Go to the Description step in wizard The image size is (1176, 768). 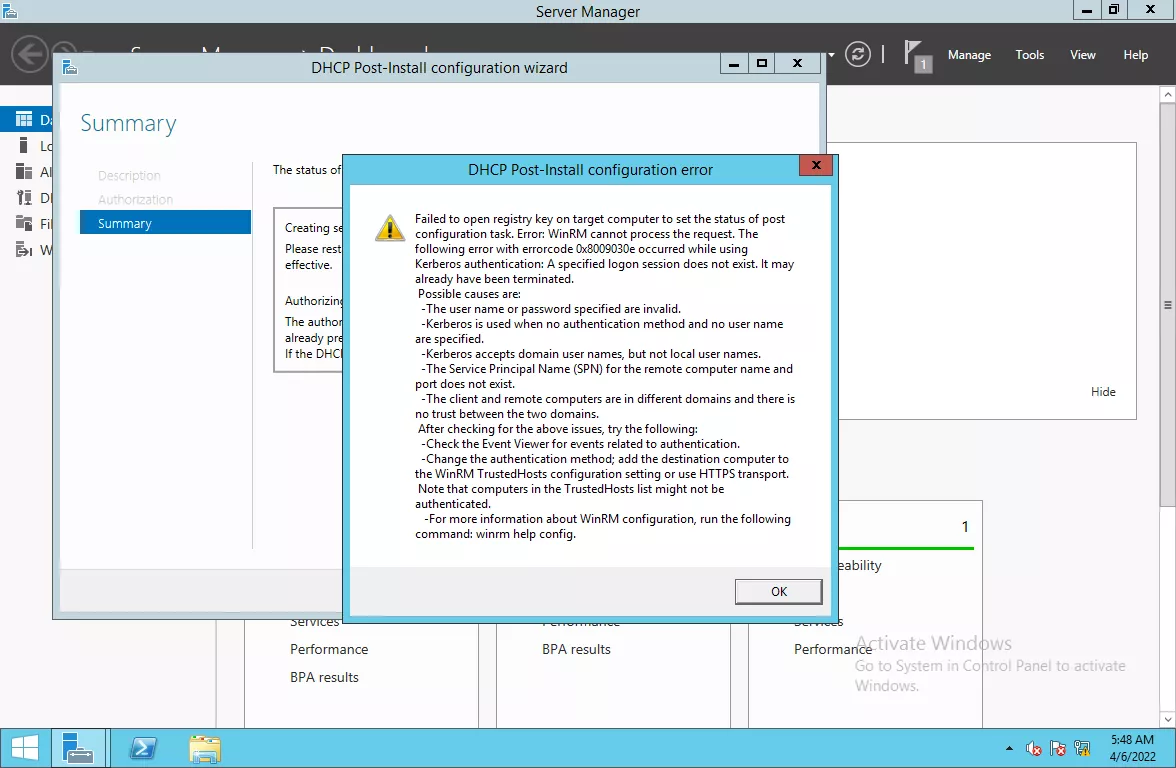click(129, 176)
